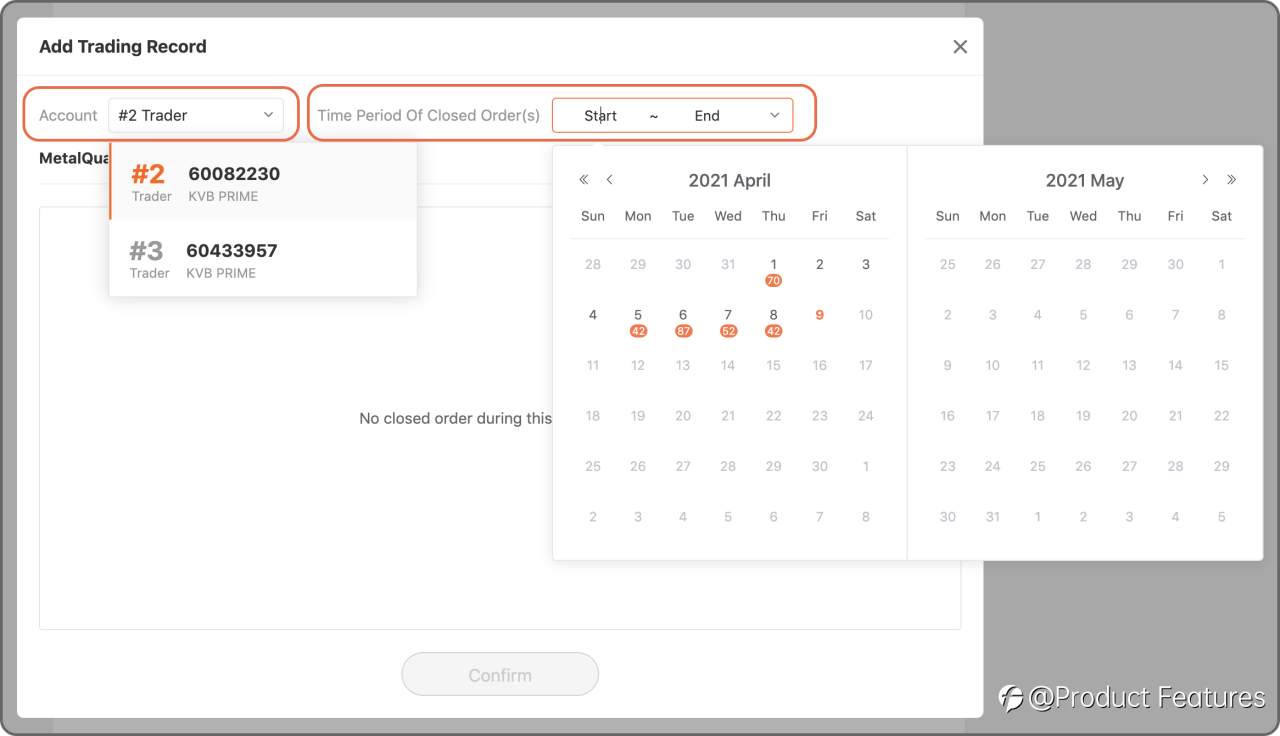Screen dimensions: 1280x736
Task: Click April 22 in the April calendar
Action: pos(773,416)
